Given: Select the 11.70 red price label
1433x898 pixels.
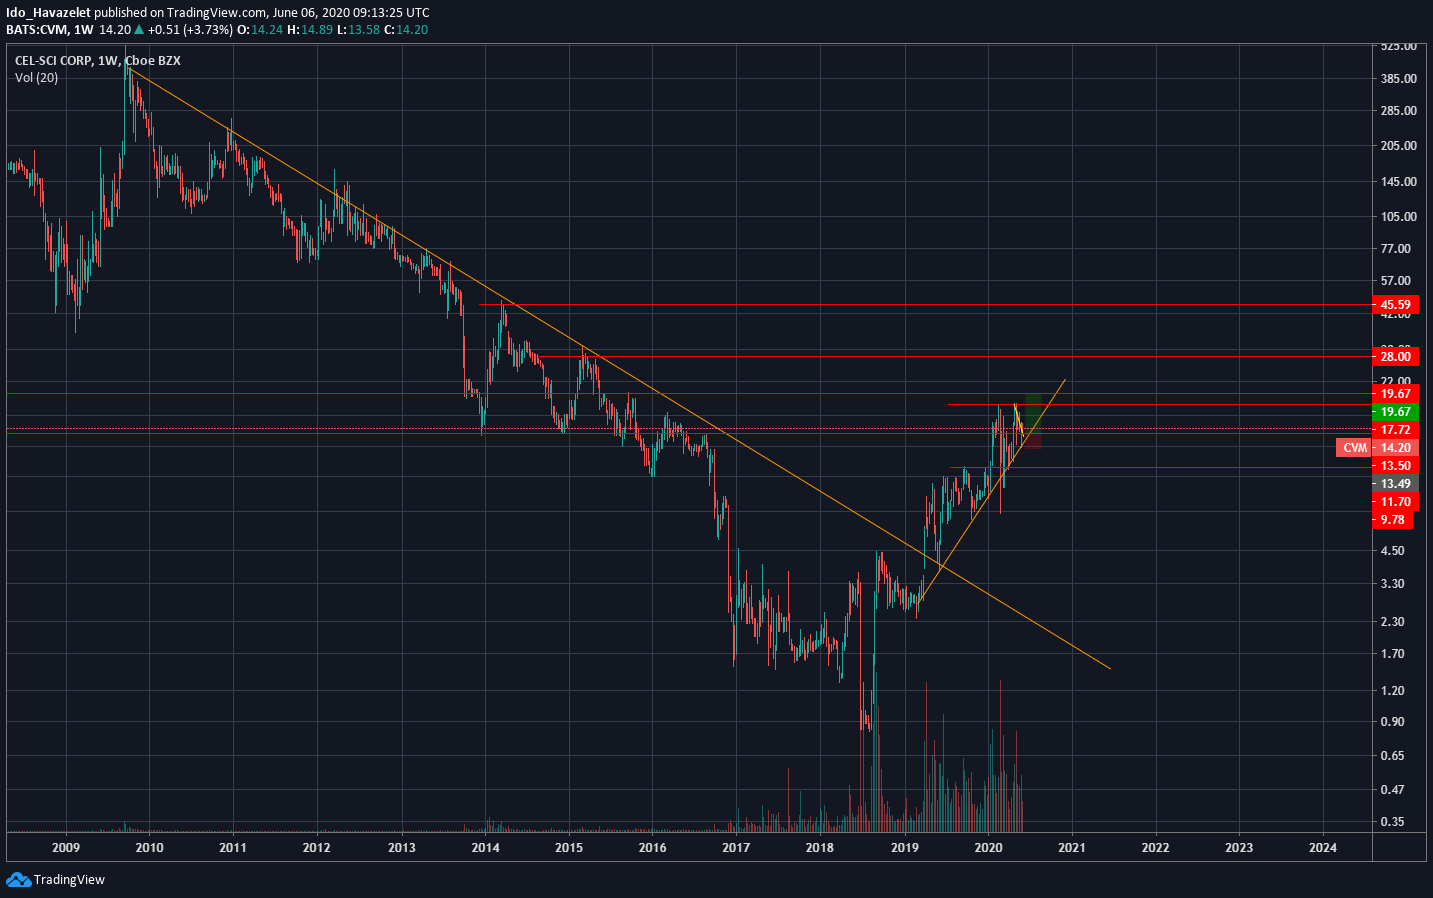Looking at the screenshot, I should click(1396, 502).
